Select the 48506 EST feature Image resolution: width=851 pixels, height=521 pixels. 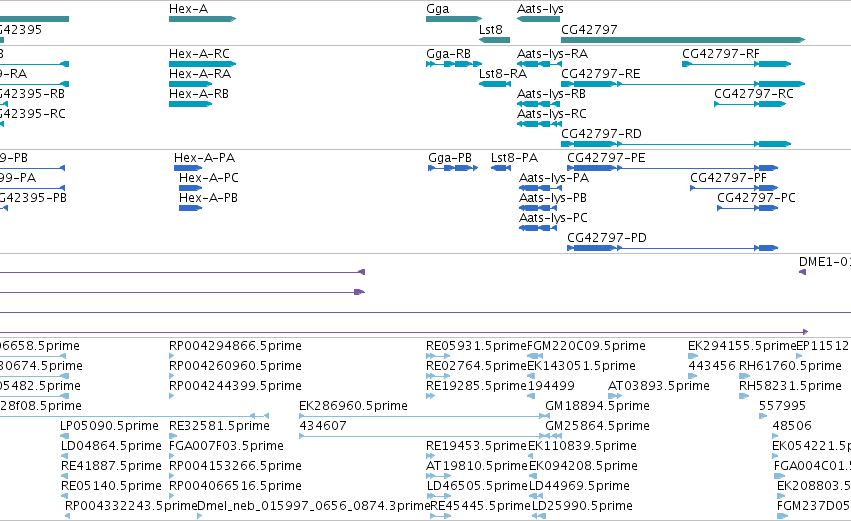pos(776,436)
